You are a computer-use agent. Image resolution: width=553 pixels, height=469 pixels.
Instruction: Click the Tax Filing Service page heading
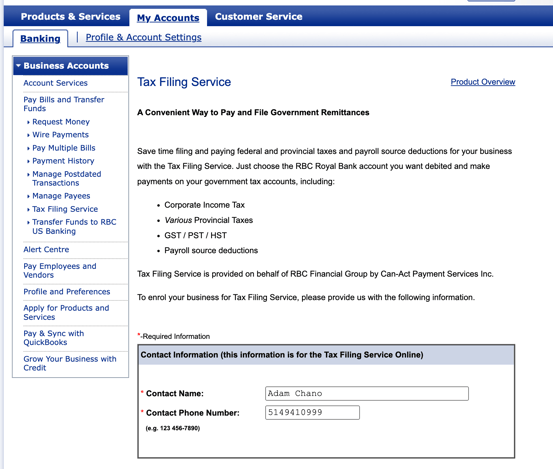(x=184, y=82)
